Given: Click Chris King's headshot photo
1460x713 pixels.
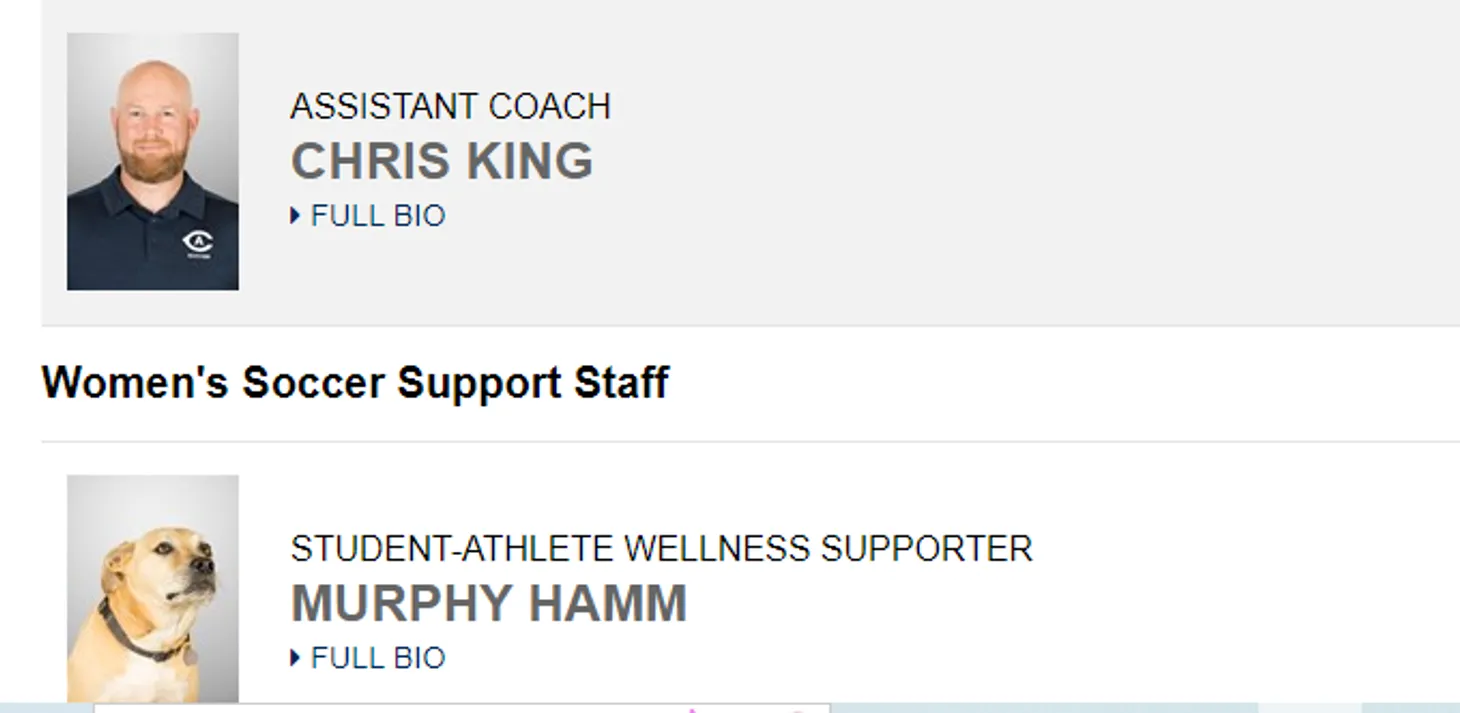Looking at the screenshot, I should (x=153, y=161).
